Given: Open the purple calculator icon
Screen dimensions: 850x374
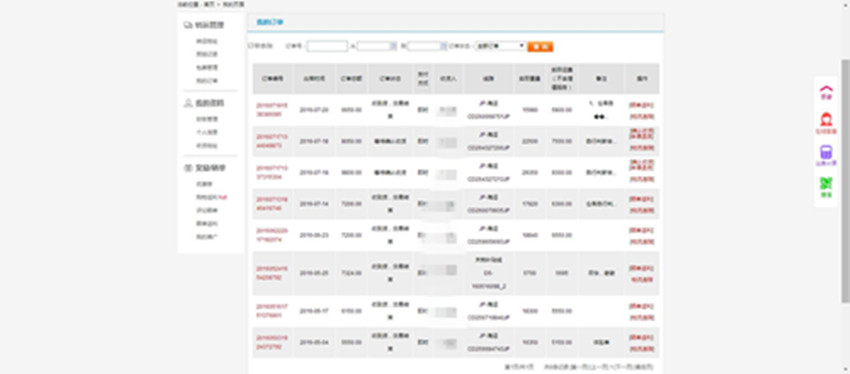Looking at the screenshot, I should [826, 152].
